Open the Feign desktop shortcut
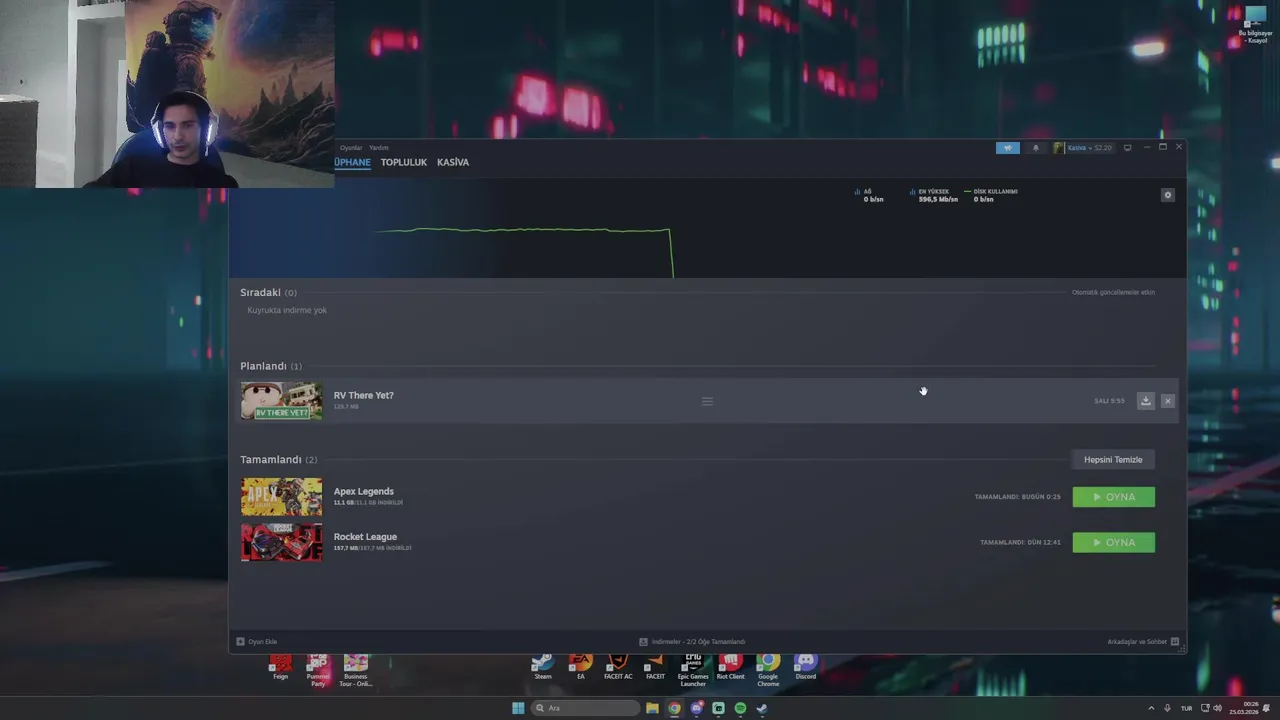The image size is (1280, 720). [280, 667]
